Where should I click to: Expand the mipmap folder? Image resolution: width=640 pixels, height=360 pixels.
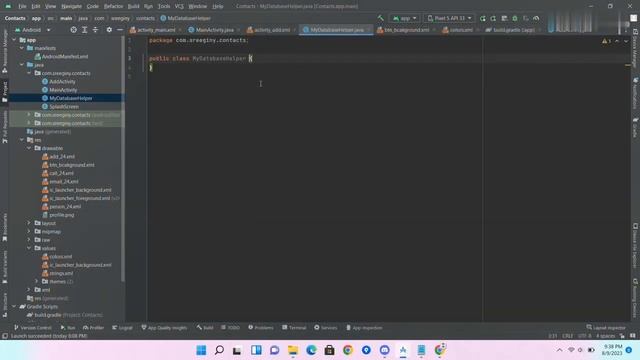tap(29, 231)
